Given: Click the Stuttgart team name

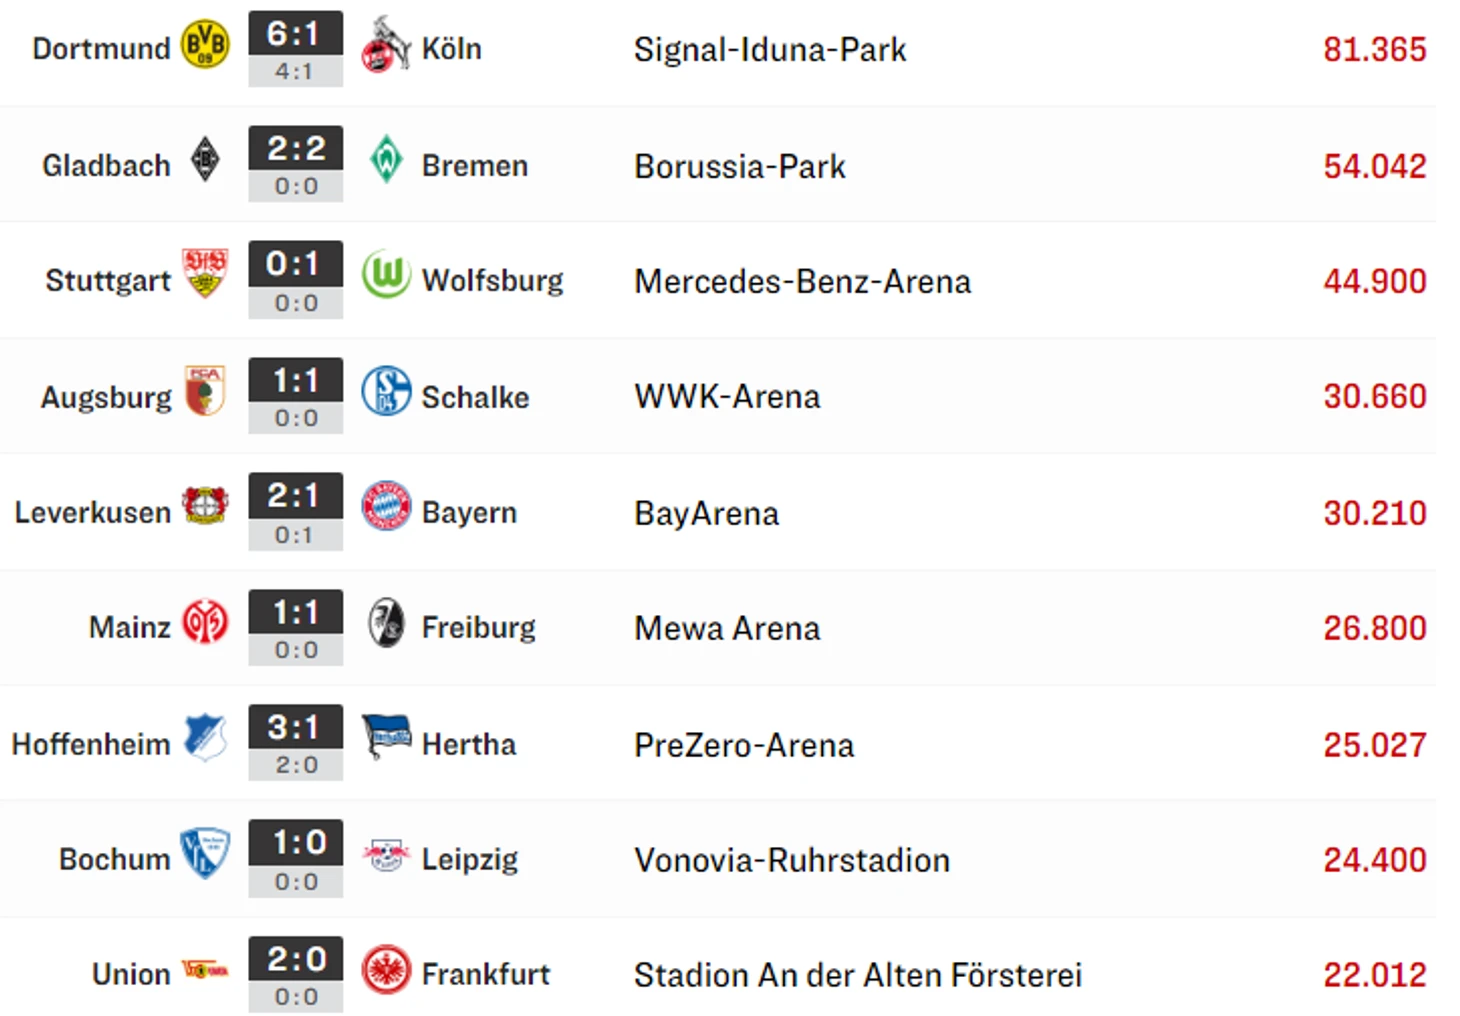Looking at the screenshot, I should pos(108,281).
